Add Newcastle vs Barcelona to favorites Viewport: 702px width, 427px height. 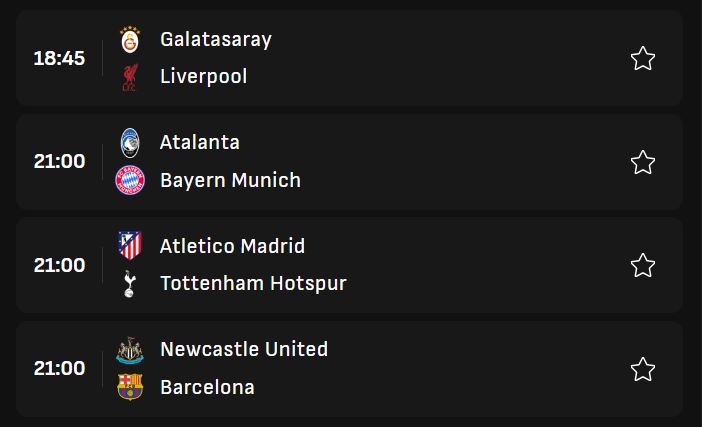pos(643,369)
